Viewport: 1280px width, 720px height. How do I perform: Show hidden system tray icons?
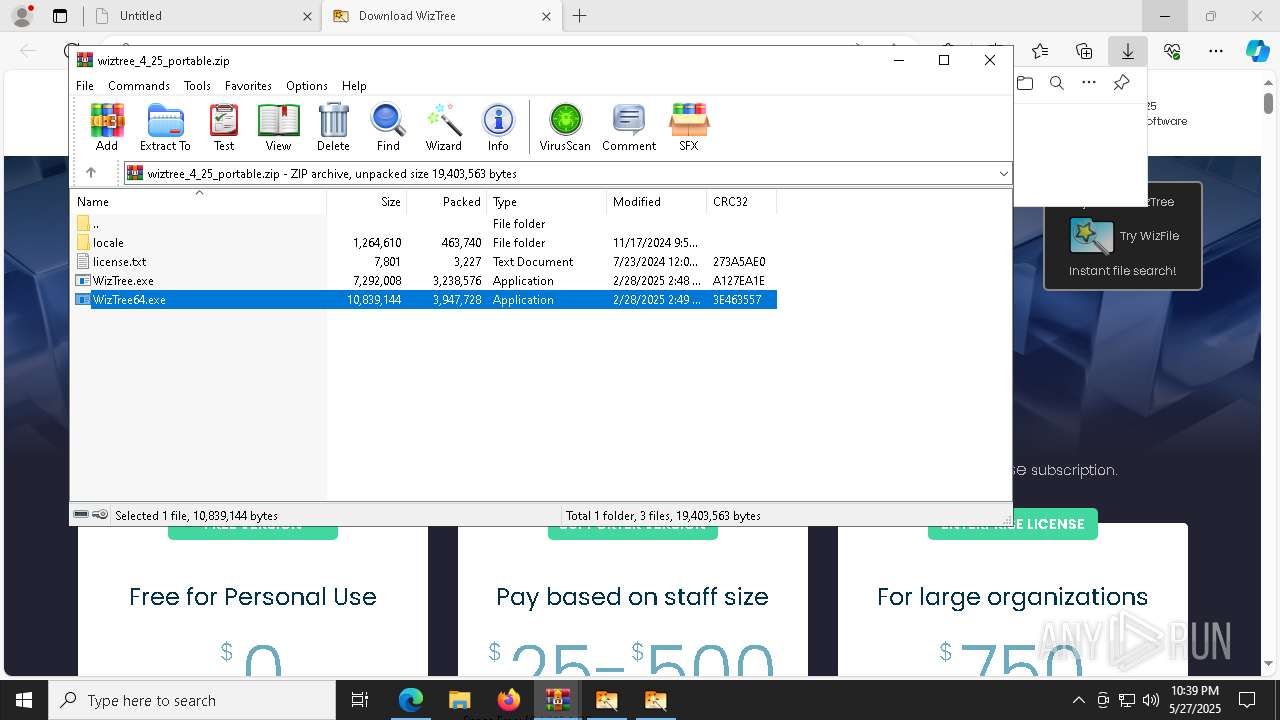click(x=1078, y=700)
